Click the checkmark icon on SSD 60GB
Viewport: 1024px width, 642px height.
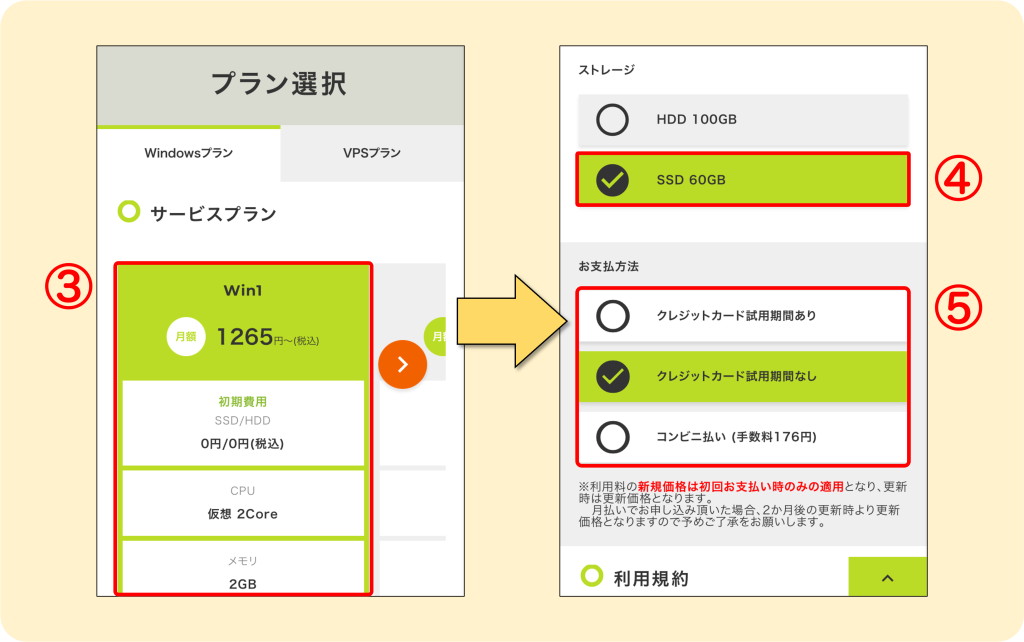(x=612, y=180)
